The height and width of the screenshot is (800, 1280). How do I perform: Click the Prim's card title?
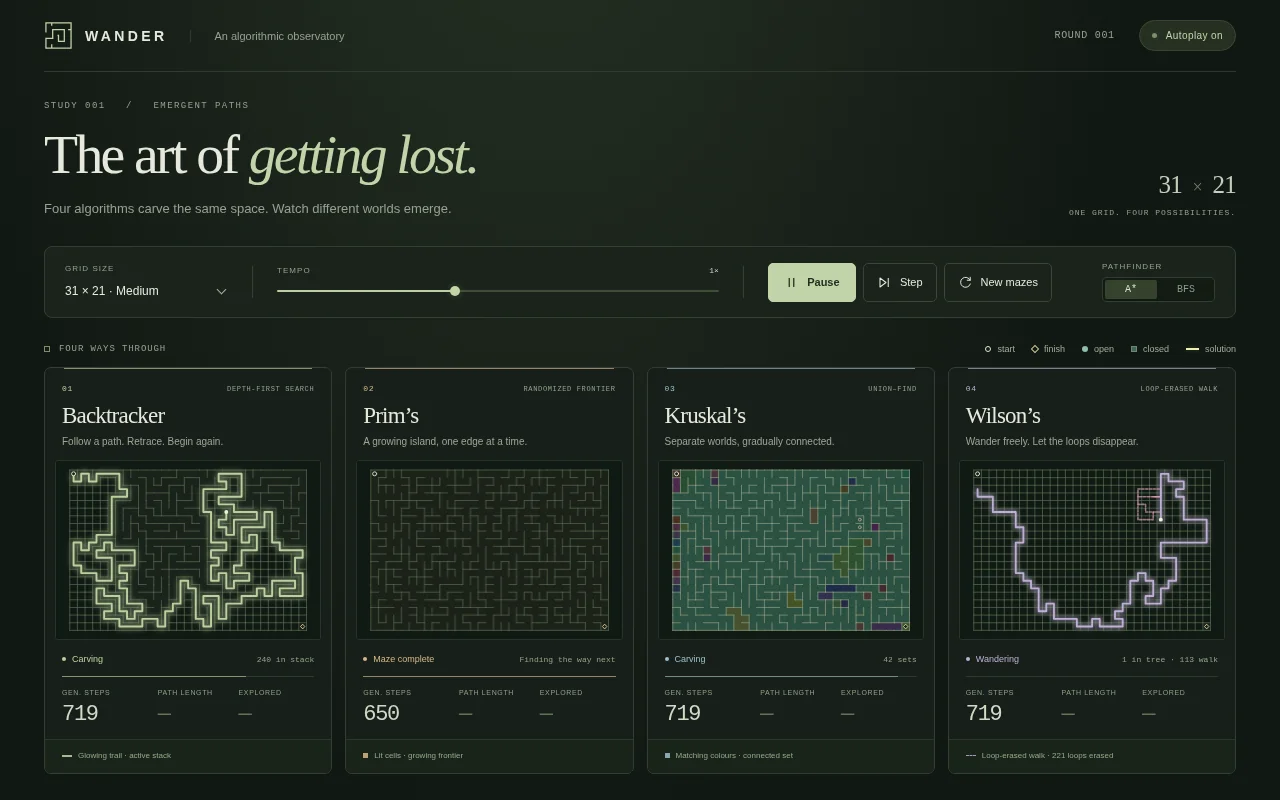pyautogui.click(x=391, y=415)
